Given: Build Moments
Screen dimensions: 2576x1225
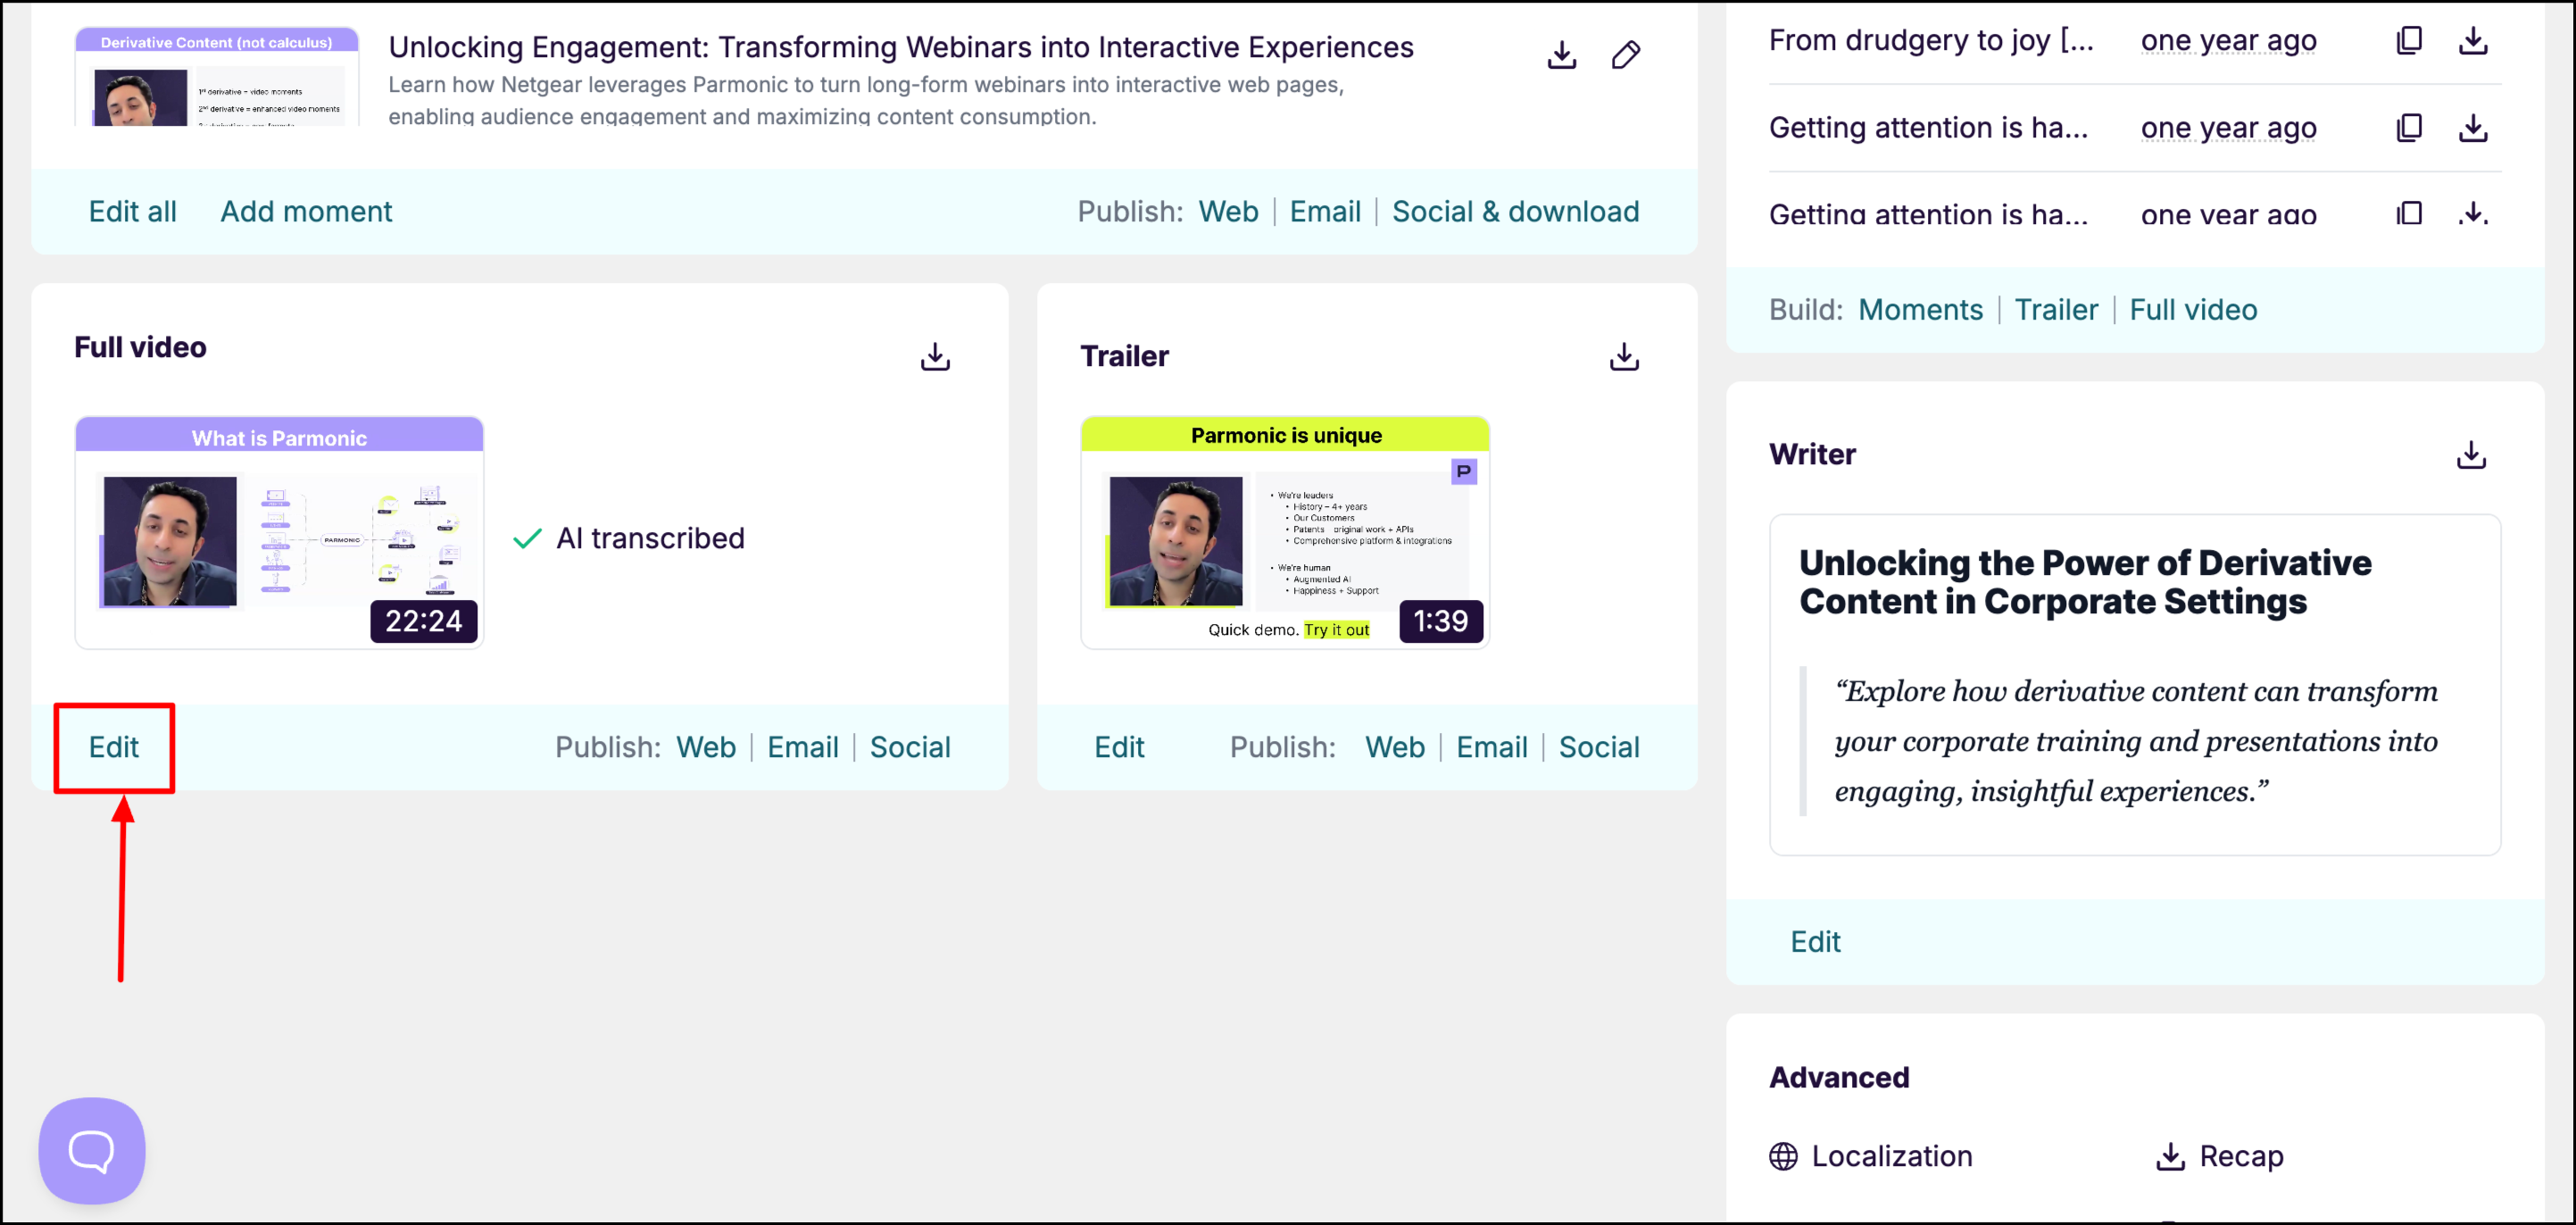Looking at the screenshot, I should point(1920,310).
